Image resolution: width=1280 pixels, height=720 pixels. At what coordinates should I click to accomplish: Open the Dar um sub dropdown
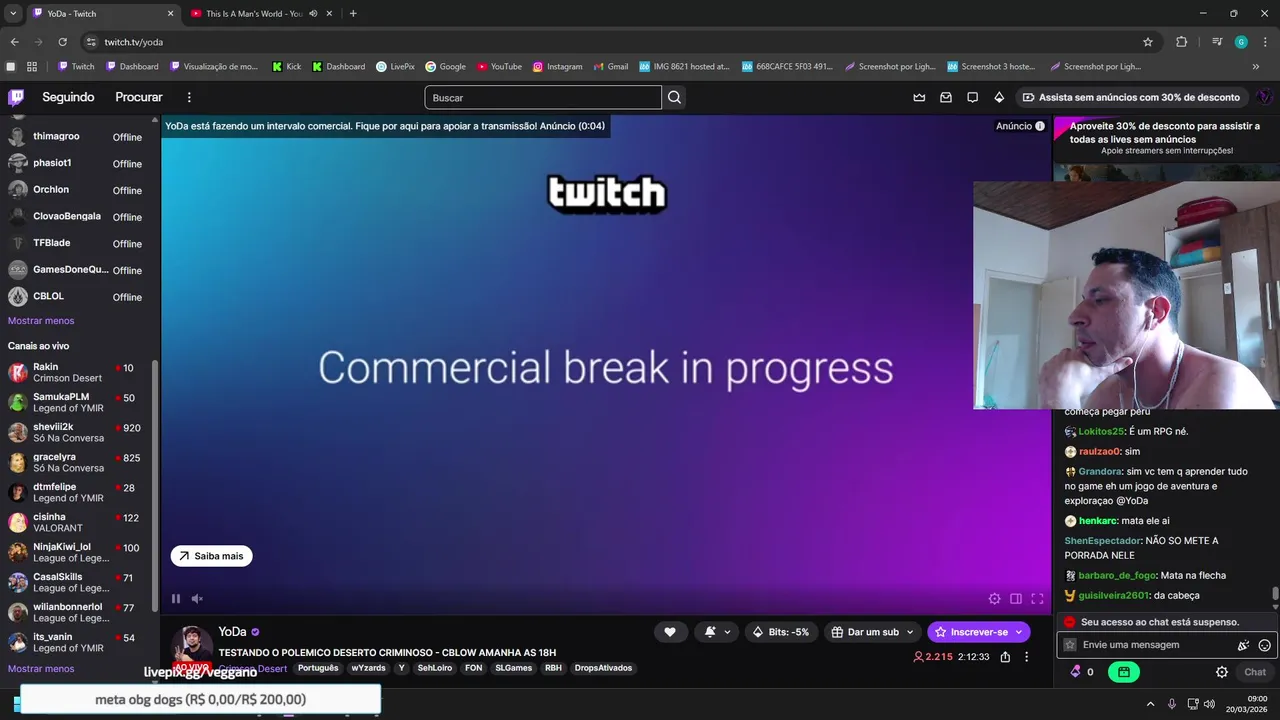coord(872,632)
